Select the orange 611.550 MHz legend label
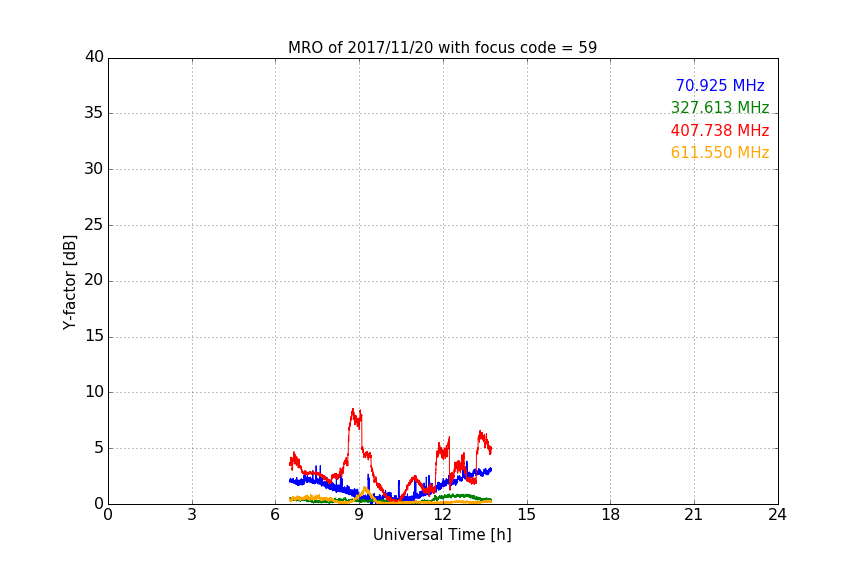Image resolution: width=864 pixels, height=576 pixels. click(x=720, y=152)
